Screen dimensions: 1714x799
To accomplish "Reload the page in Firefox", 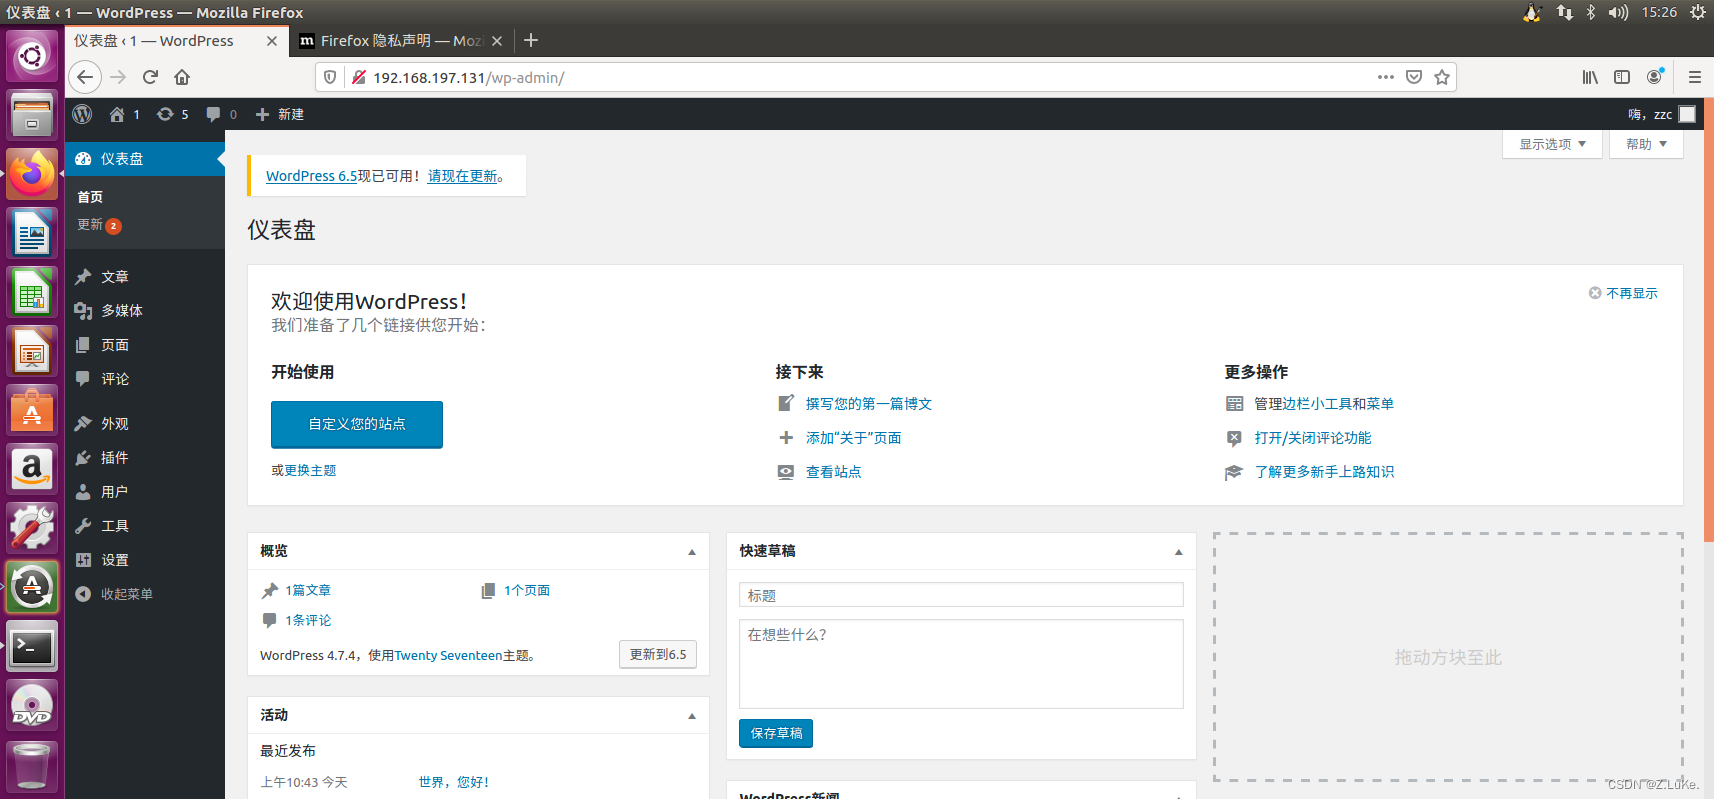I will click(x=150, y=77).
